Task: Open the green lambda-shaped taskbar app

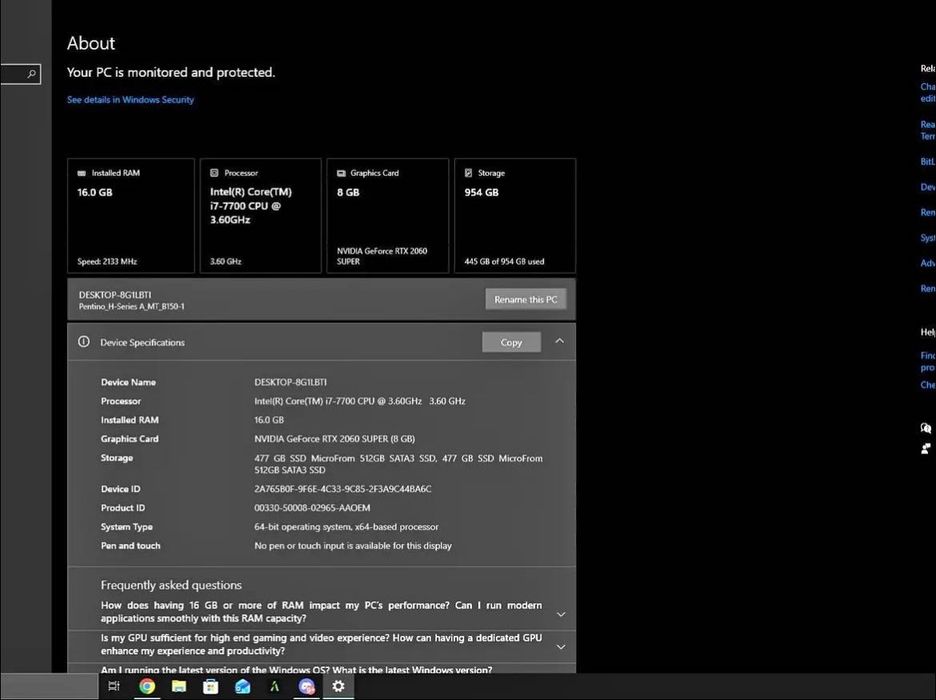Action: (275, 686)
